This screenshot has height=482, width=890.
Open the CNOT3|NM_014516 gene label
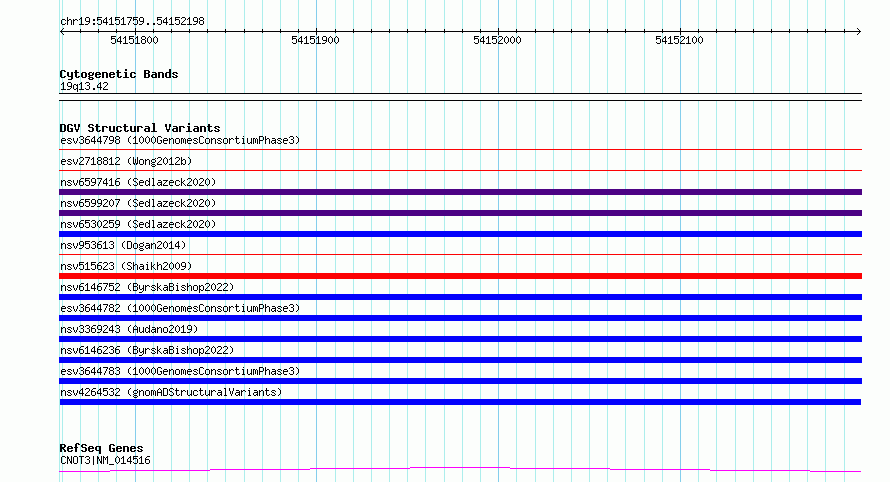tap(105, 460)
